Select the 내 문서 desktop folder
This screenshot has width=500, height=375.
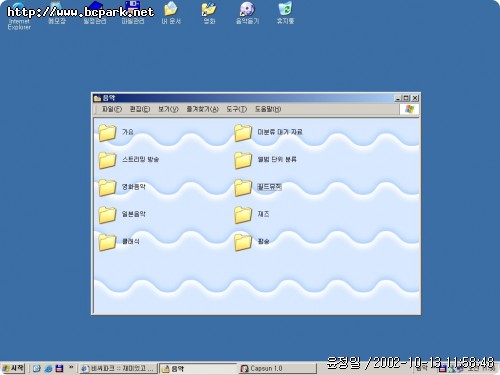coord(171,13)
